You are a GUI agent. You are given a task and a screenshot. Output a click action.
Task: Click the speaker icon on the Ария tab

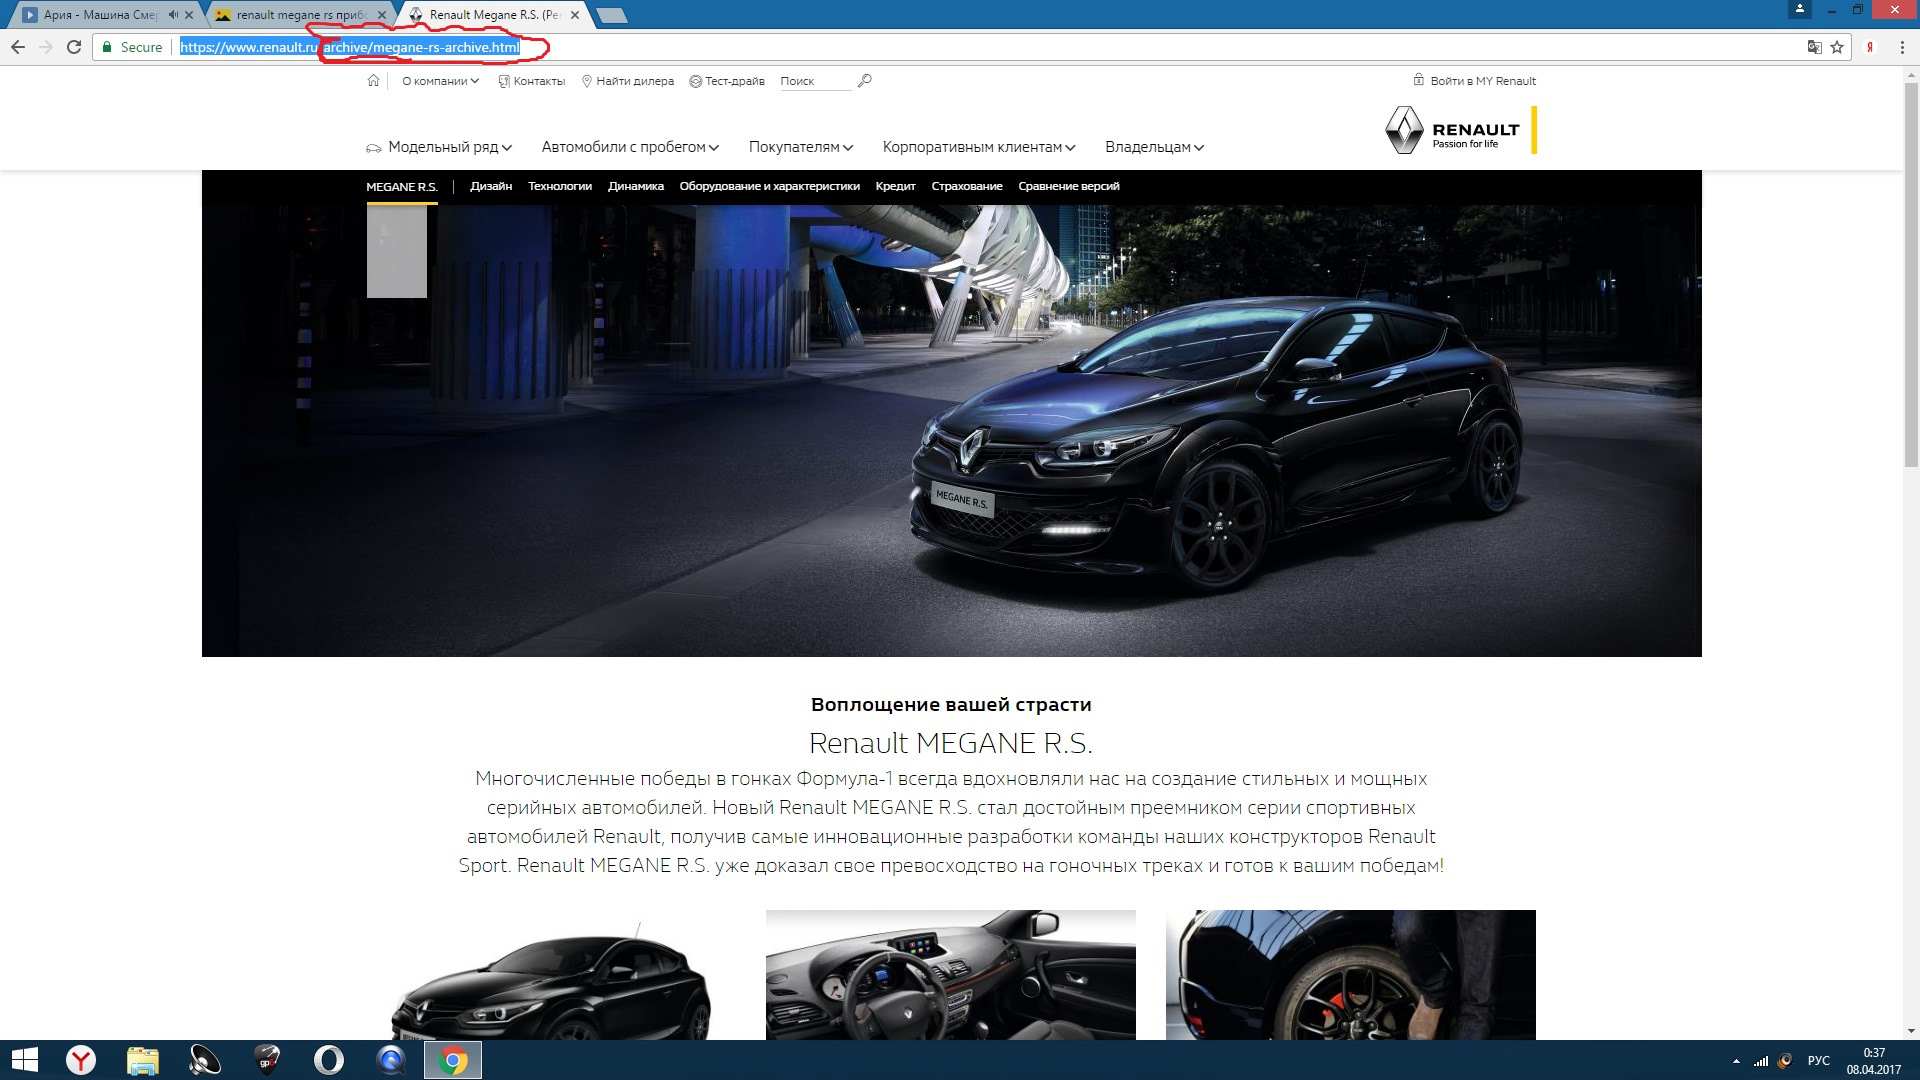(173, 15)
